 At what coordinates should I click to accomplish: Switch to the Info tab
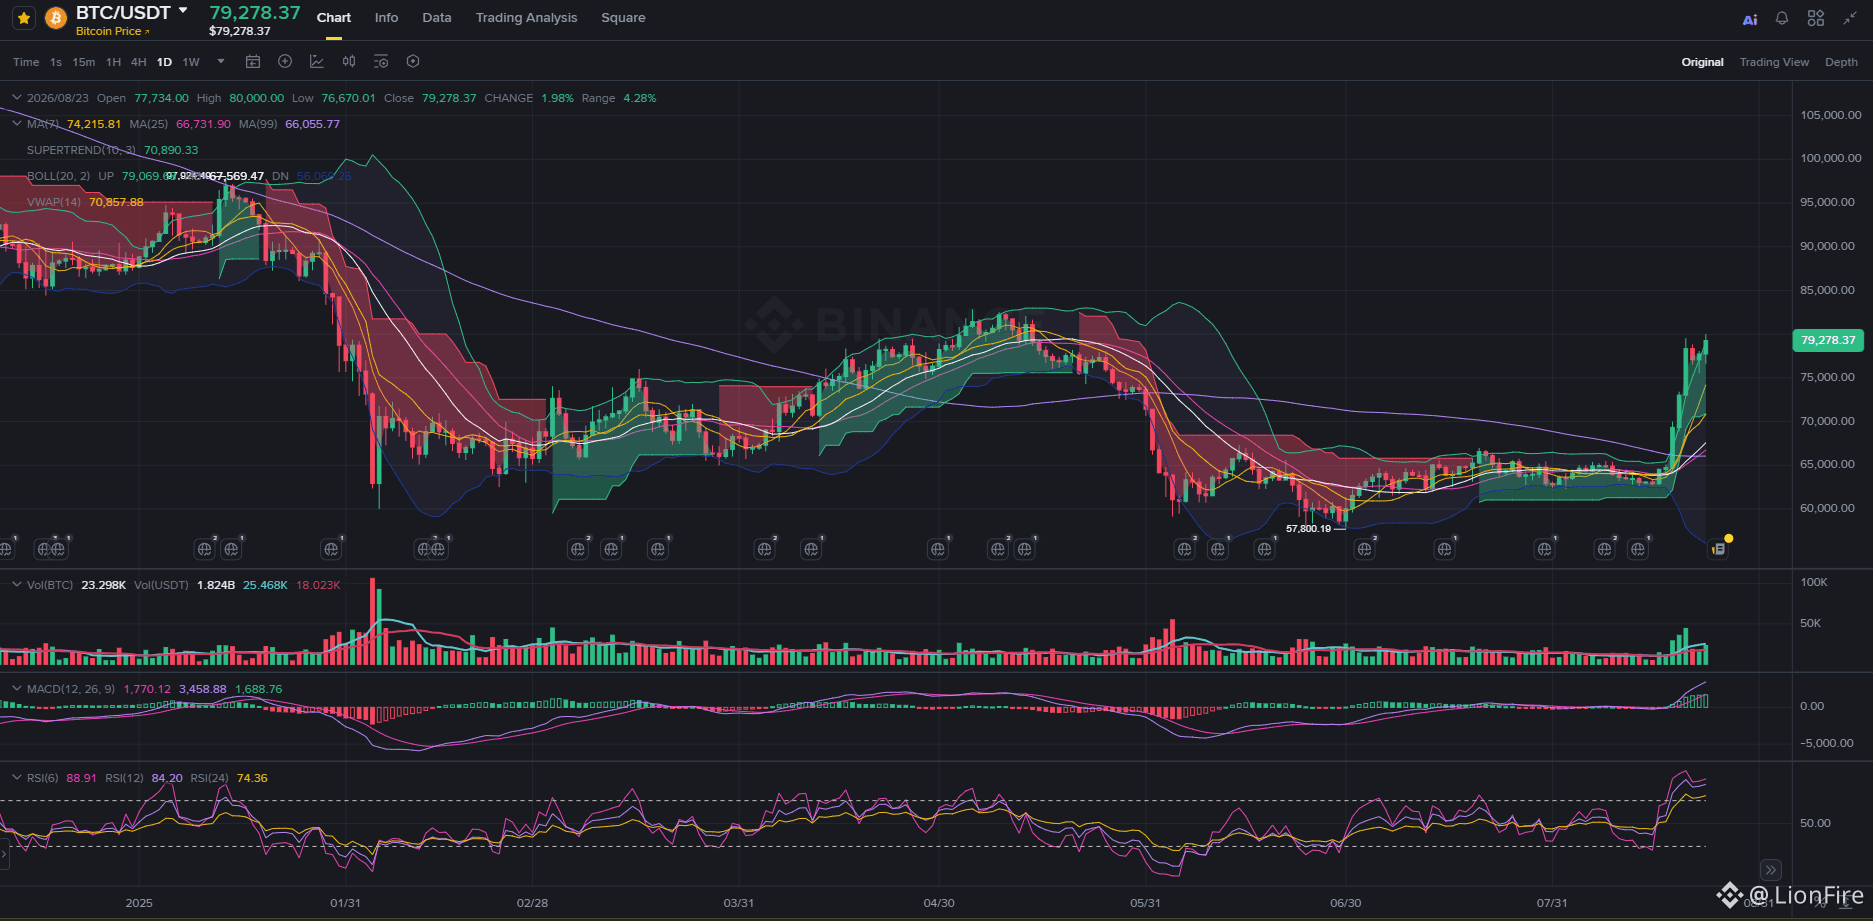click(386, 18)
